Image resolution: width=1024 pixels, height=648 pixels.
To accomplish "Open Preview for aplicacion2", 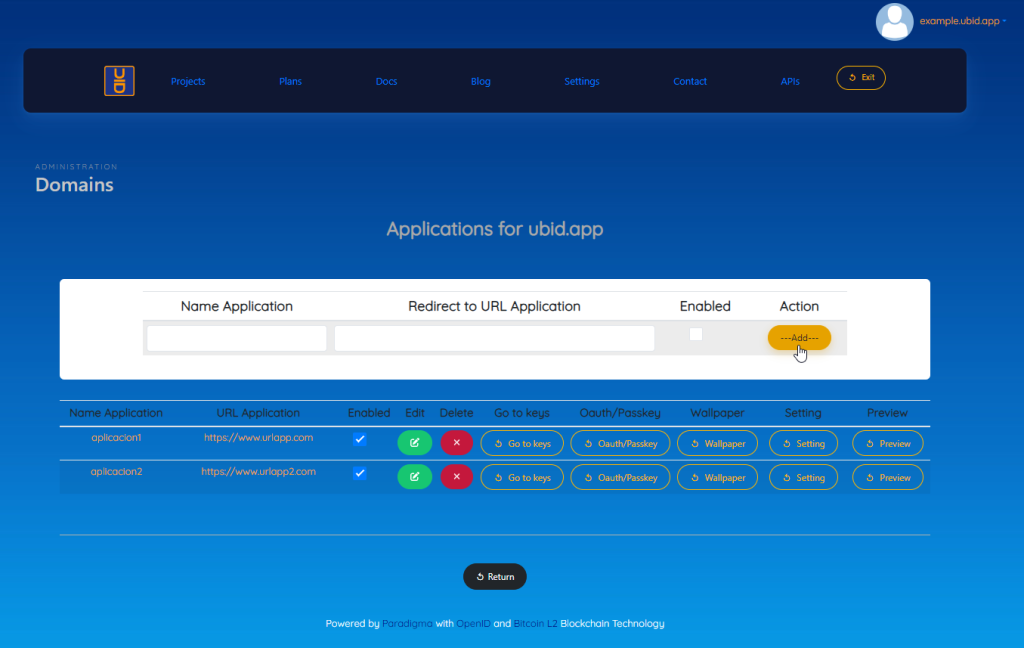I will [887, 477].
